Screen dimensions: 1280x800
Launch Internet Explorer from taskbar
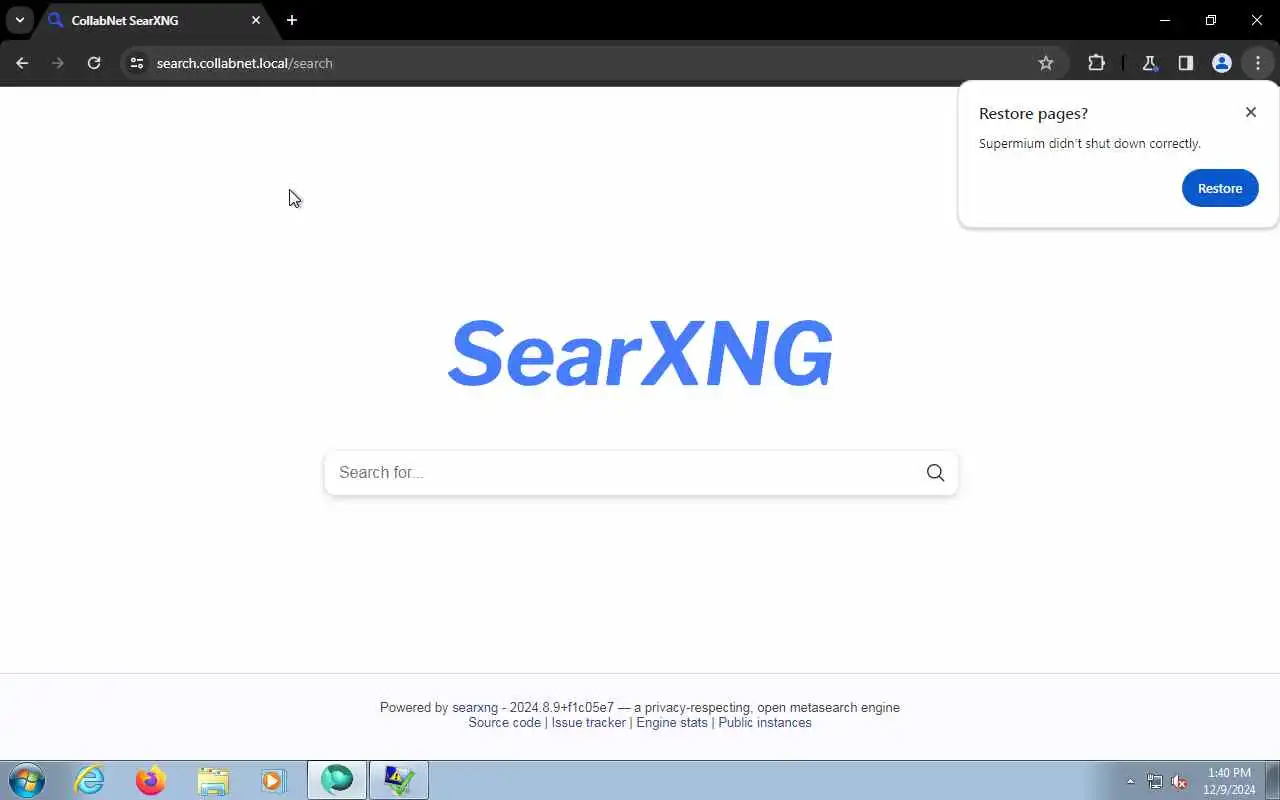(x=90, y=780)
